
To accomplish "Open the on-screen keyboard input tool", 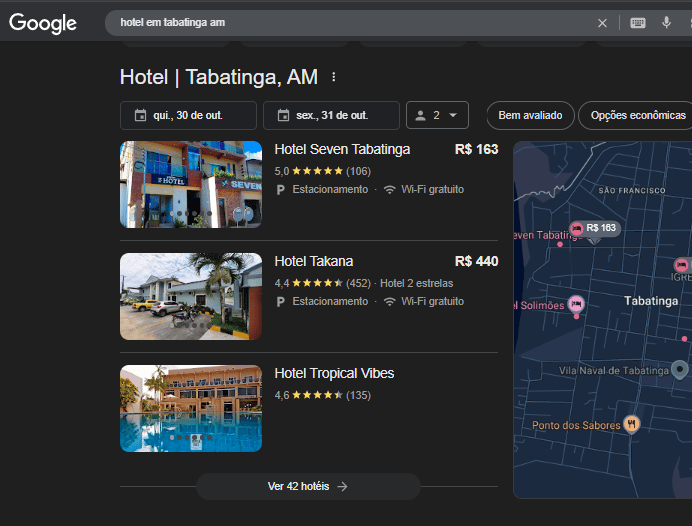I will coord(638,23).
